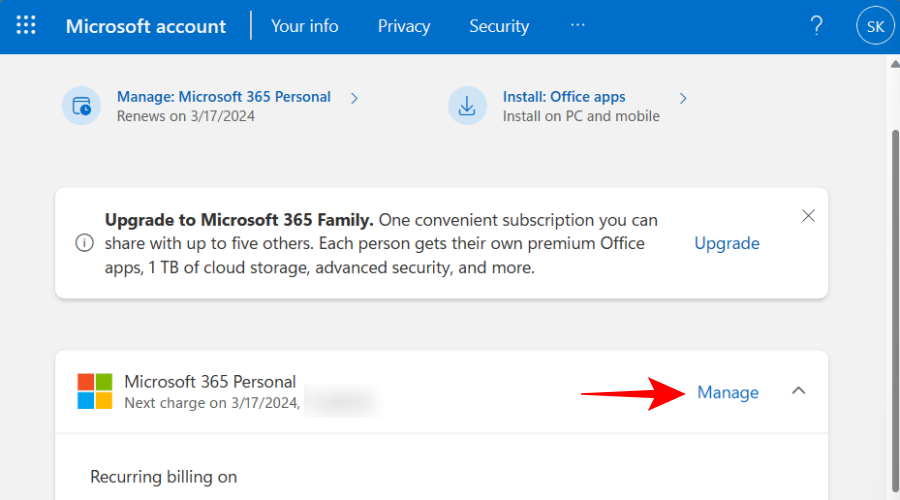Go to the Privacy tab

404,26
